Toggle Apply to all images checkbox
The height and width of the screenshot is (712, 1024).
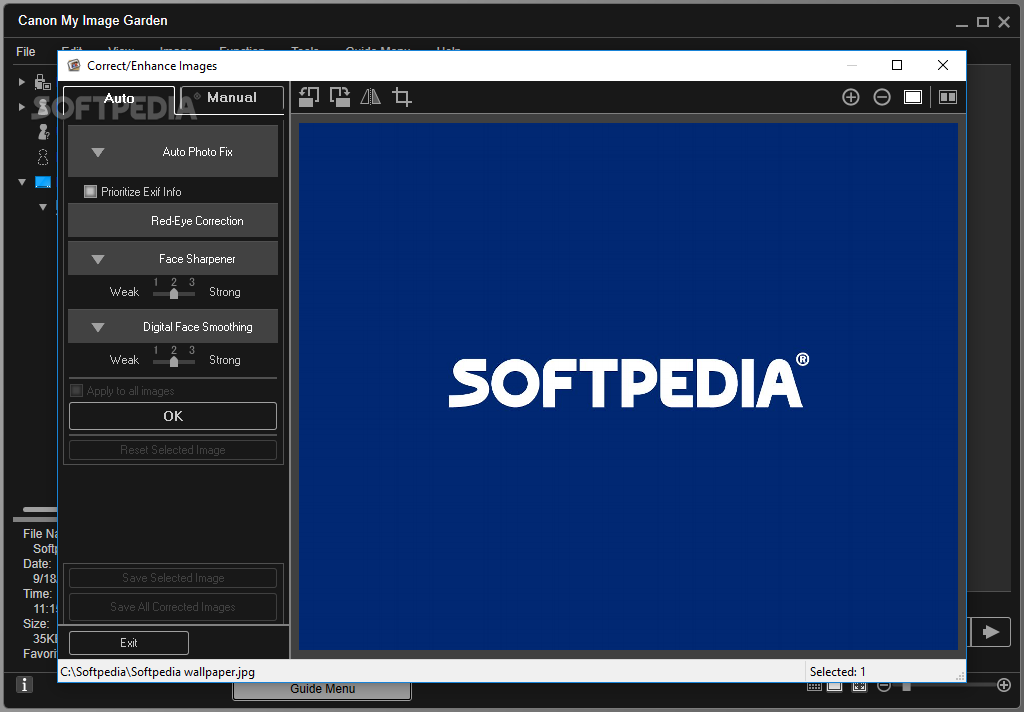pos(76,391)
